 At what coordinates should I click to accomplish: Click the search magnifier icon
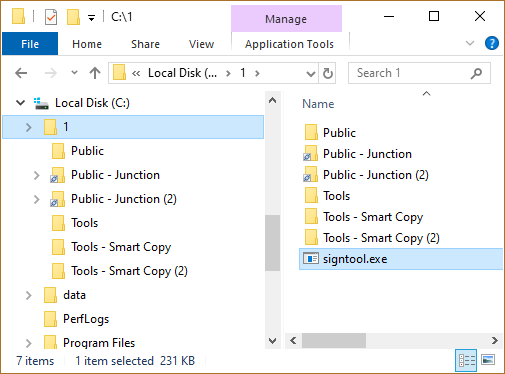pyautogui.click(x=476, y=73)
